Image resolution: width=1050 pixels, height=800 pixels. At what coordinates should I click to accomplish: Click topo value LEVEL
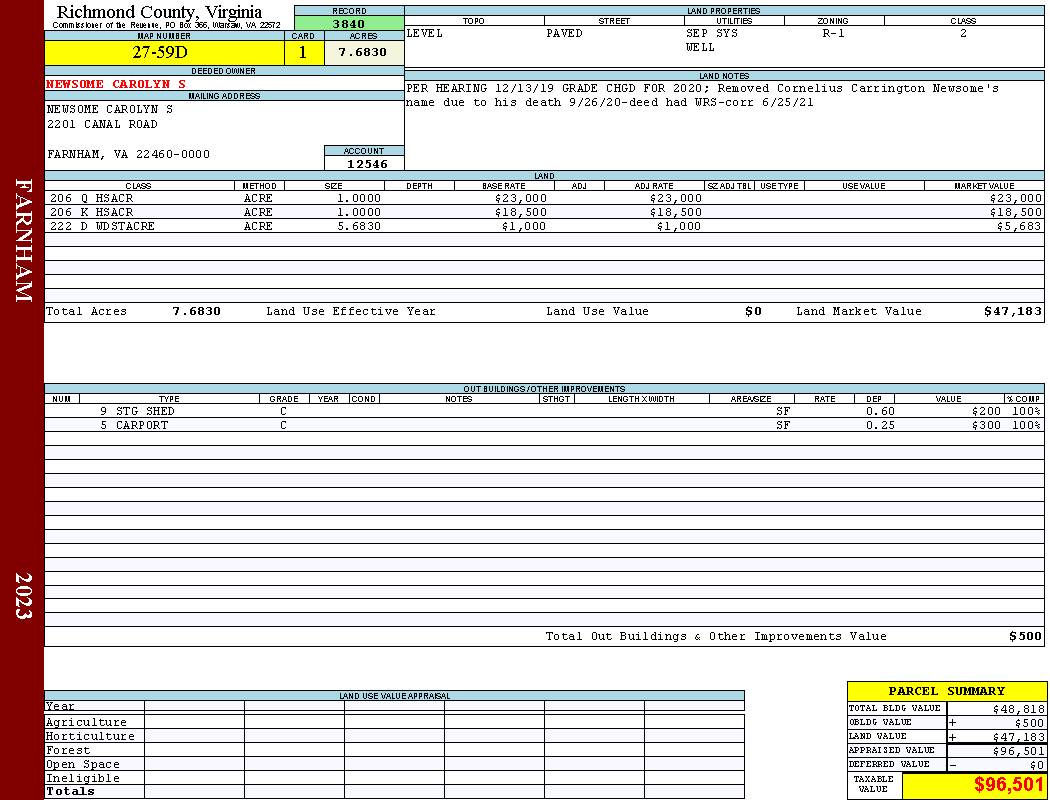425,33
